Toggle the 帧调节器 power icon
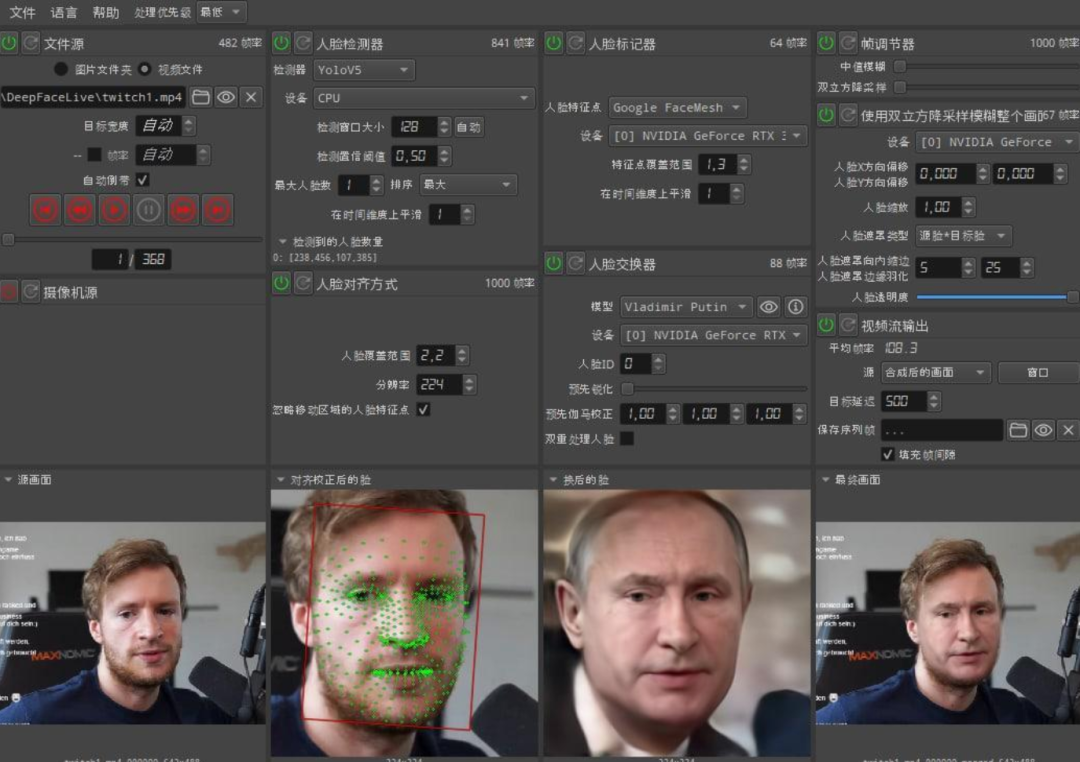Image resolution: width=1080 pixels, height=762 pixels. click(x=826, y=43)
